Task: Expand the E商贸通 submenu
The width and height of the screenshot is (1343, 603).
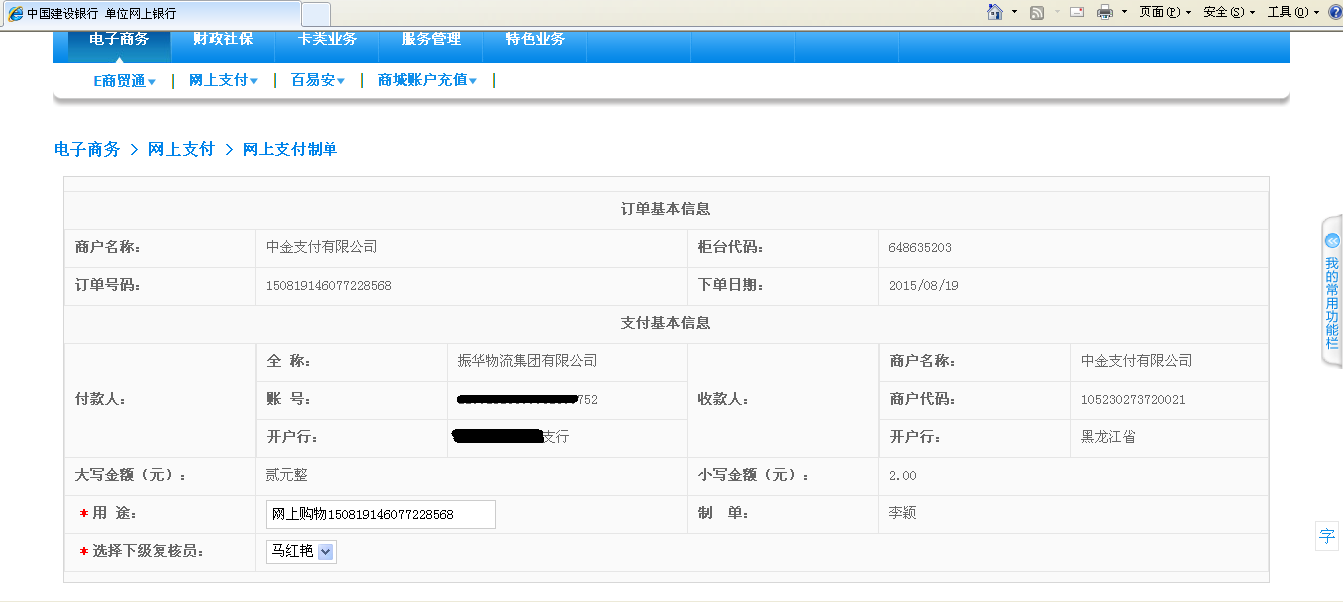Action: click(x=124, y=81)
